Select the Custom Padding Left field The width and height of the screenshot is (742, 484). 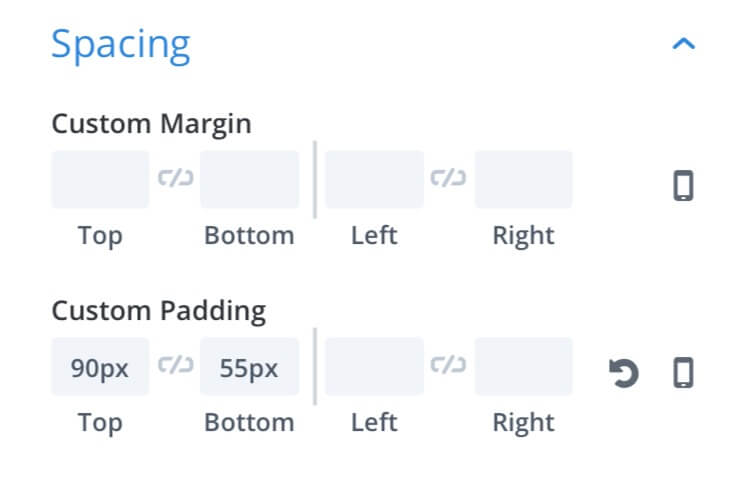click(x=374, y=366)
